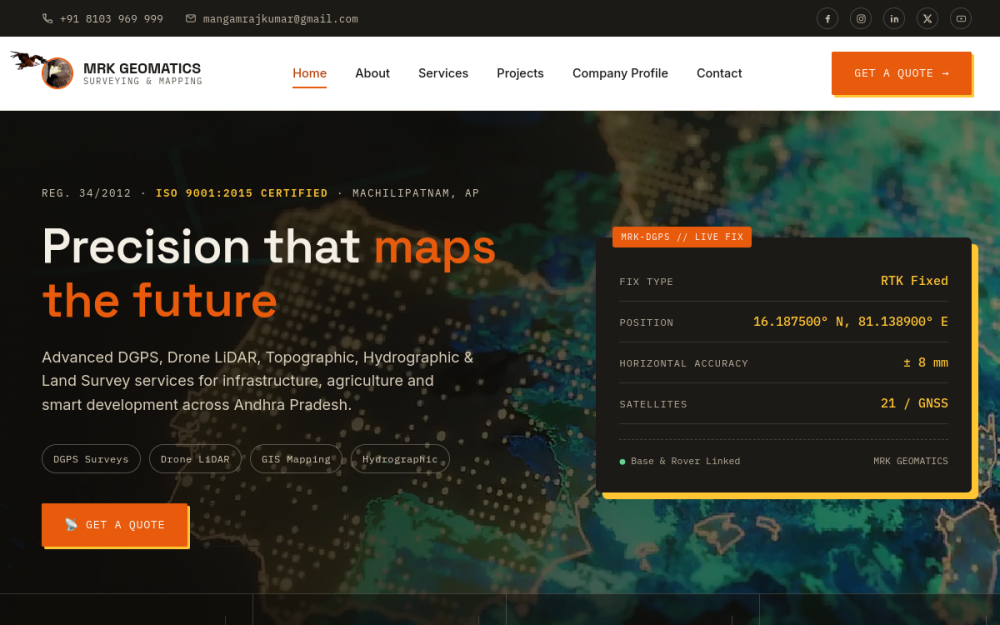Click the Advanced DGPS services description paragraph
1000x625 pixels.
(x=258, y=381)
